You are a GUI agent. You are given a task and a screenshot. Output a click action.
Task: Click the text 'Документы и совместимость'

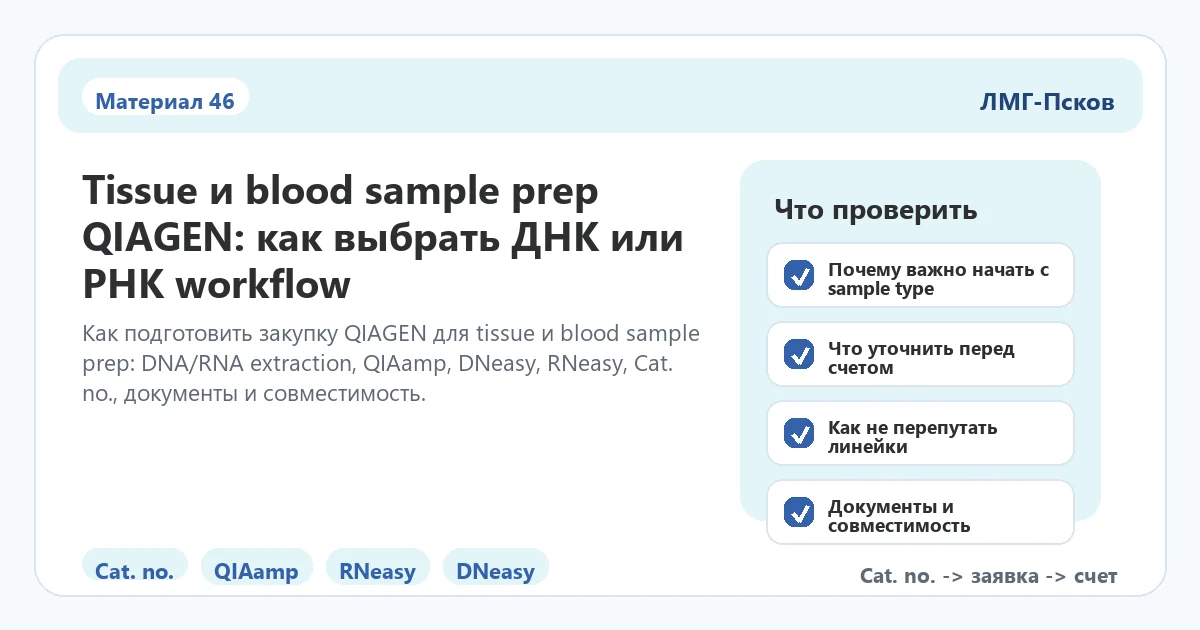point(899,516)
